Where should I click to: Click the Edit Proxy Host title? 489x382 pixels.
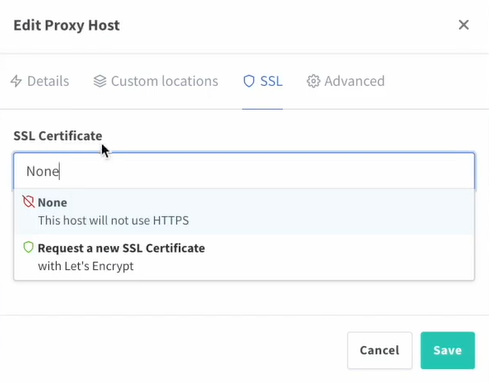(66, 25)
